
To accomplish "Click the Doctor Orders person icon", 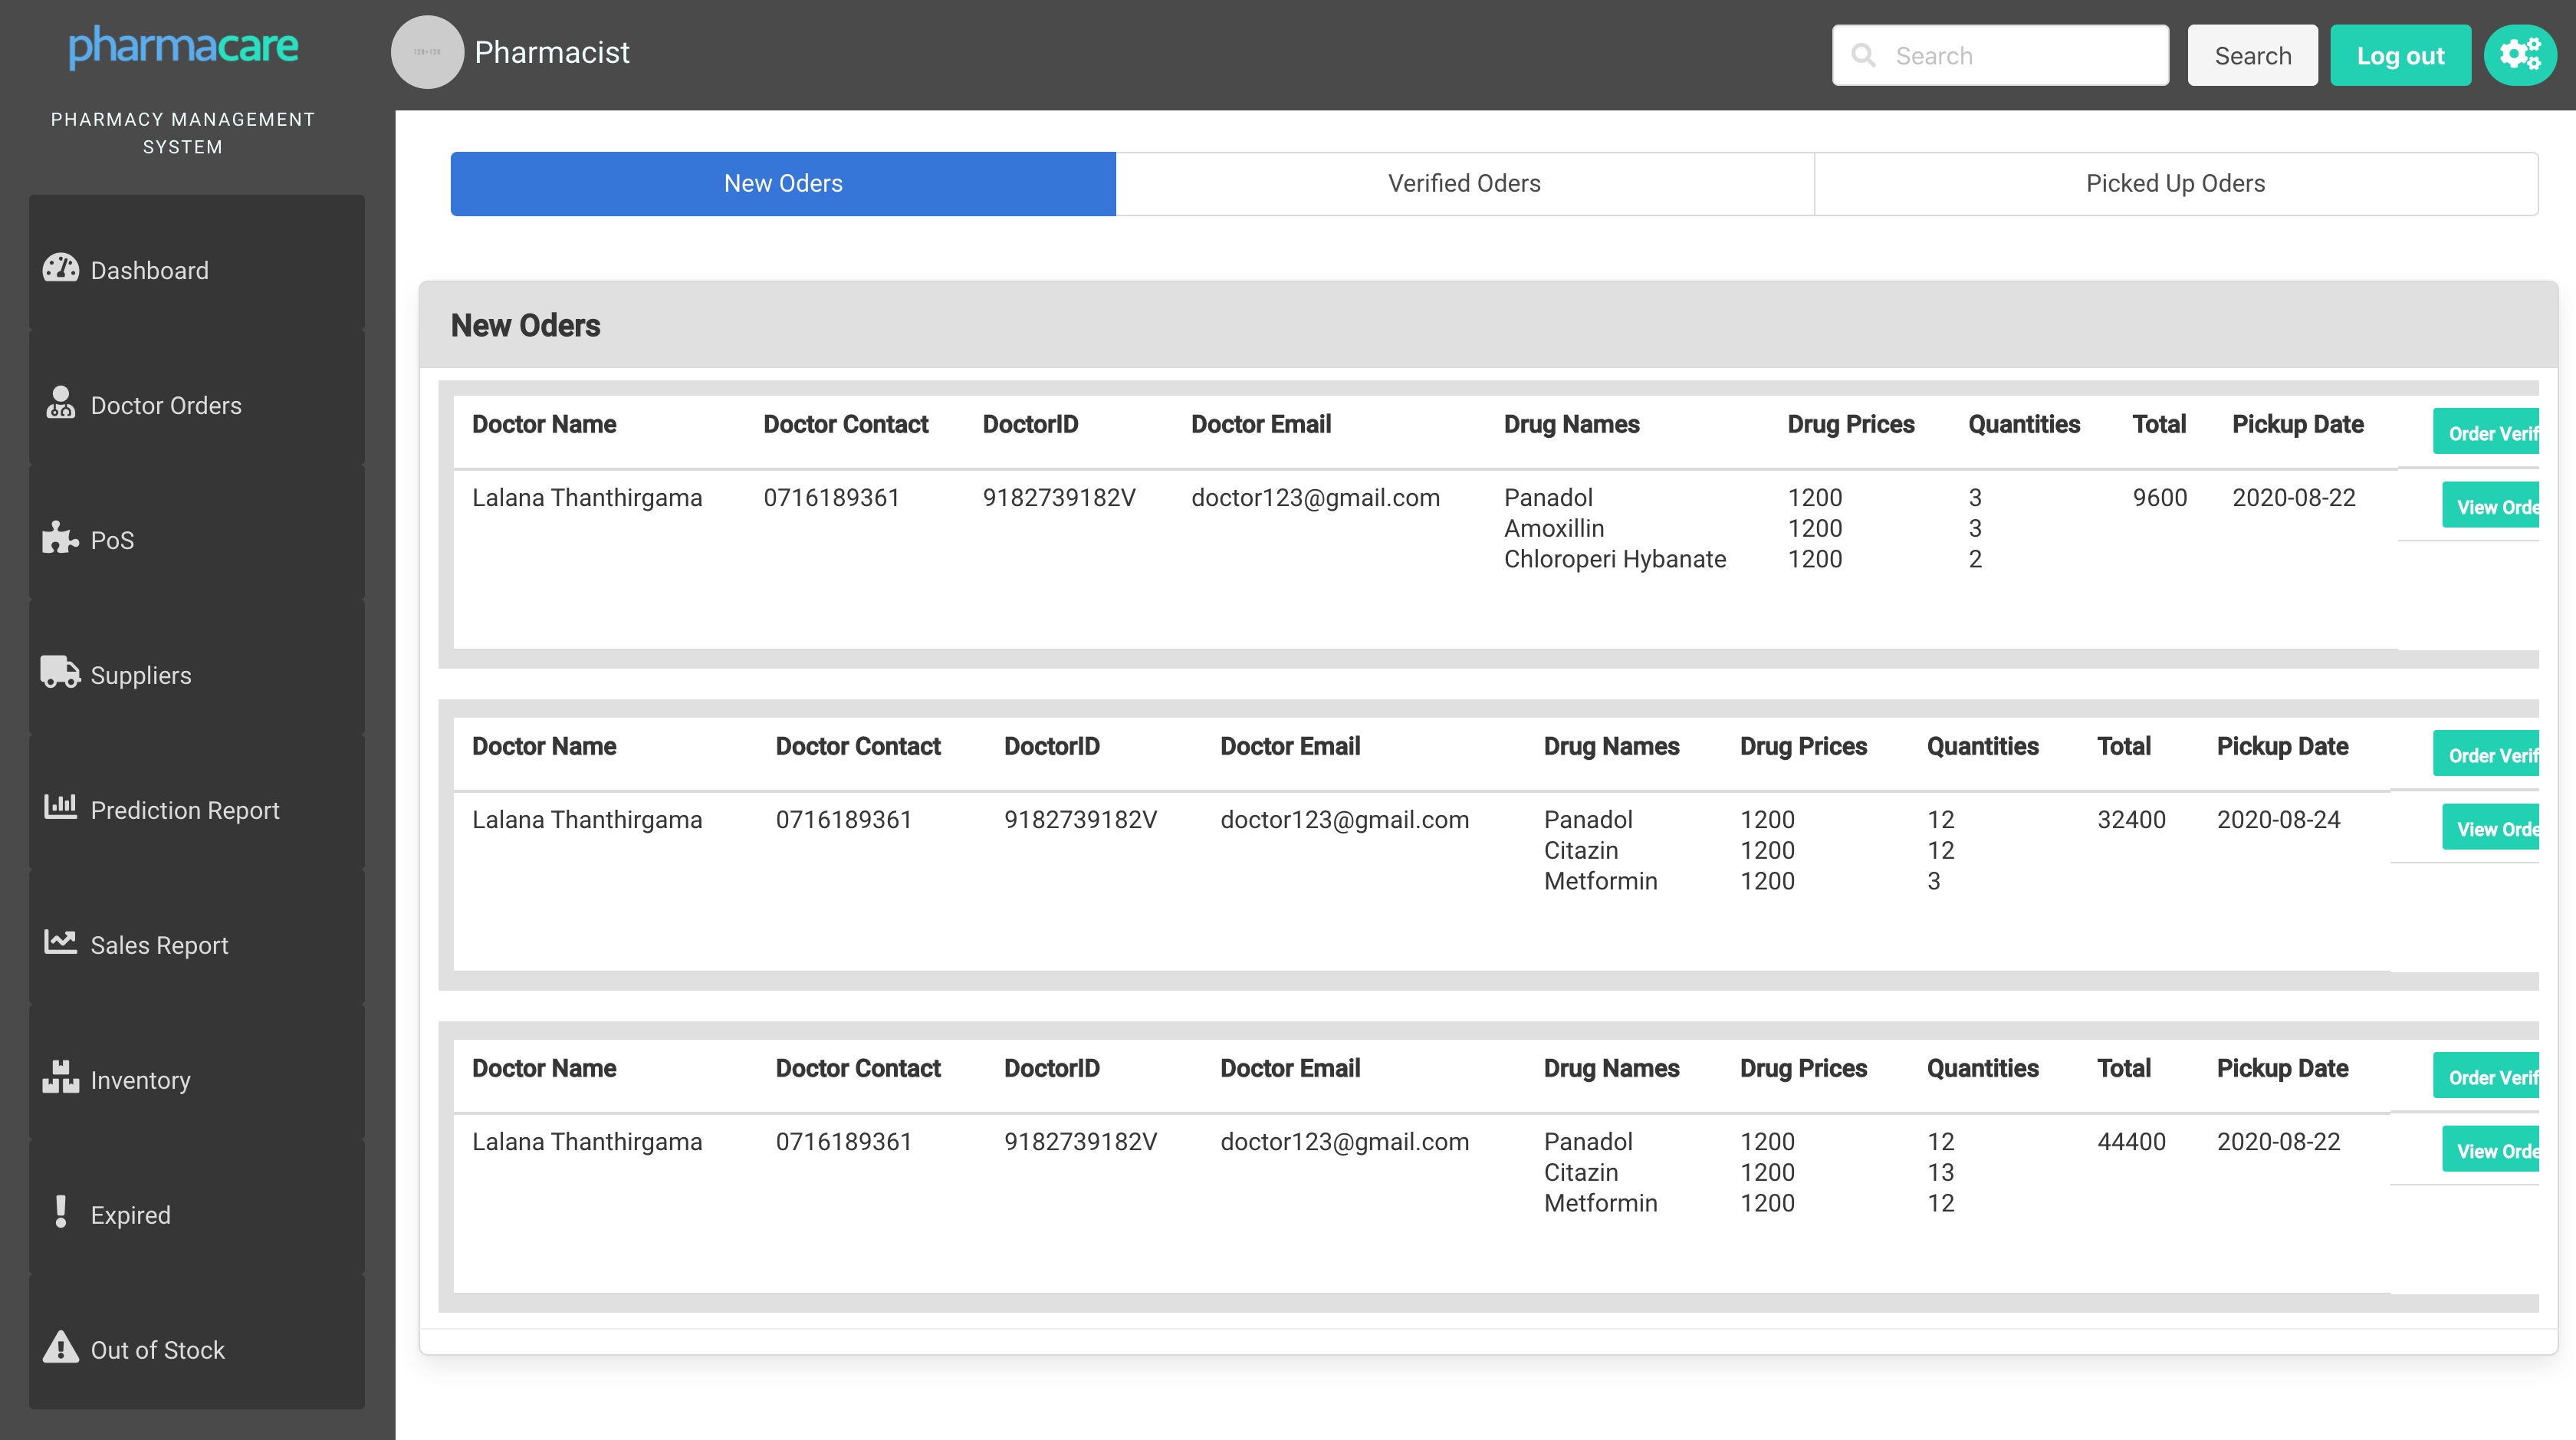I will 60,403.
